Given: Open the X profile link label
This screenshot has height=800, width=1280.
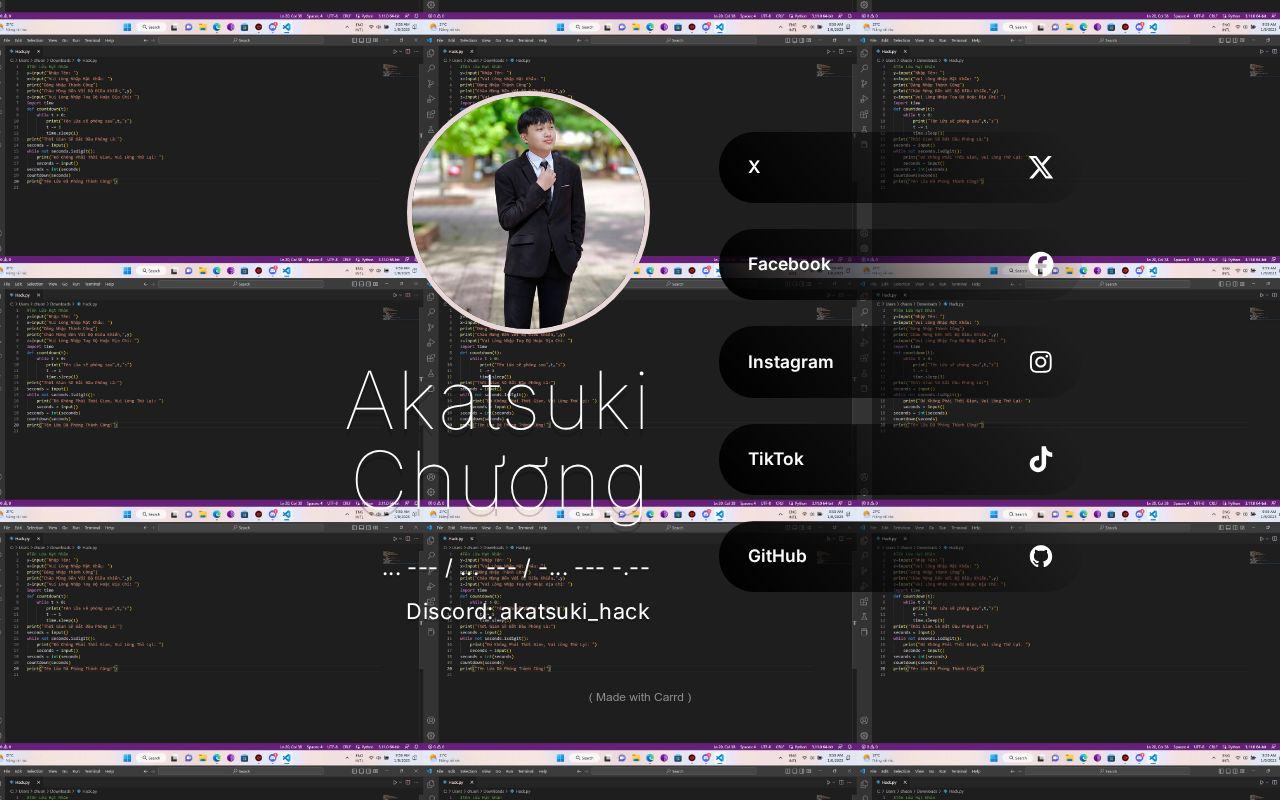Looking at the screenshot, I should pyautogui.click(x=754, y=167).
